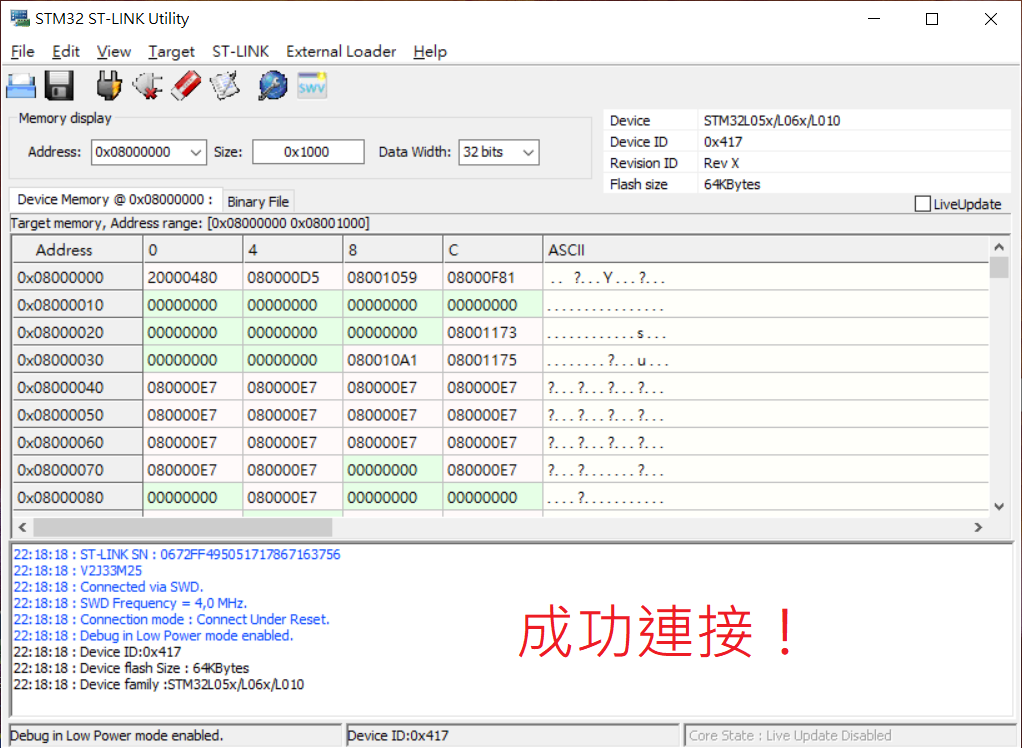Click the Revision ID value Rev X
This screenshot has height=748, width=1022.
(721, 164)
